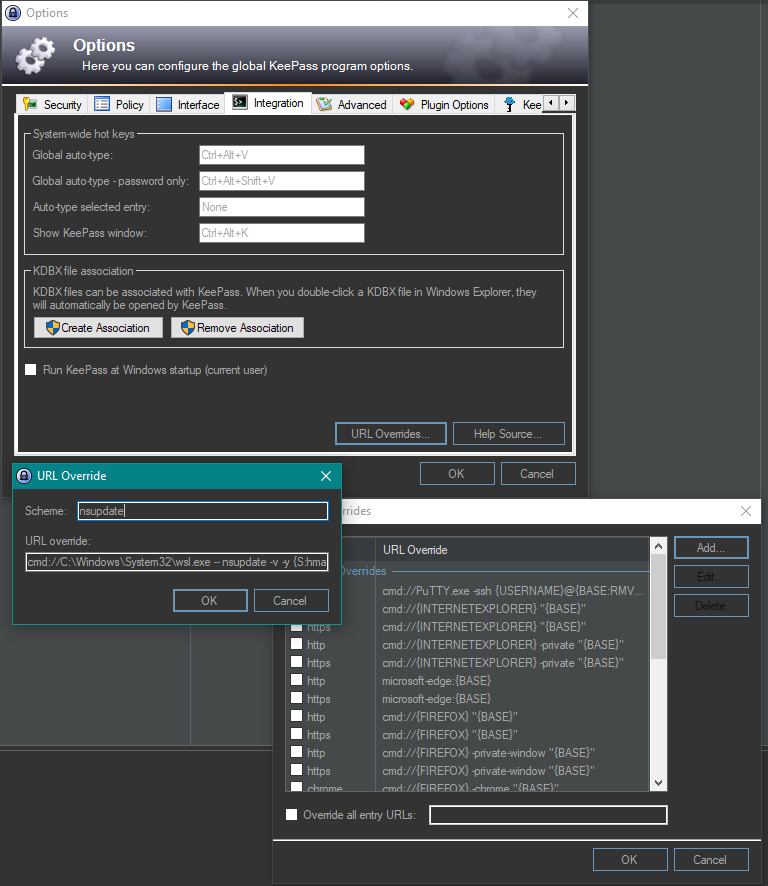Screen dimensions: 768x886
Task: Confirm the URL Override dialog with OK
Action: pos(210,601)
